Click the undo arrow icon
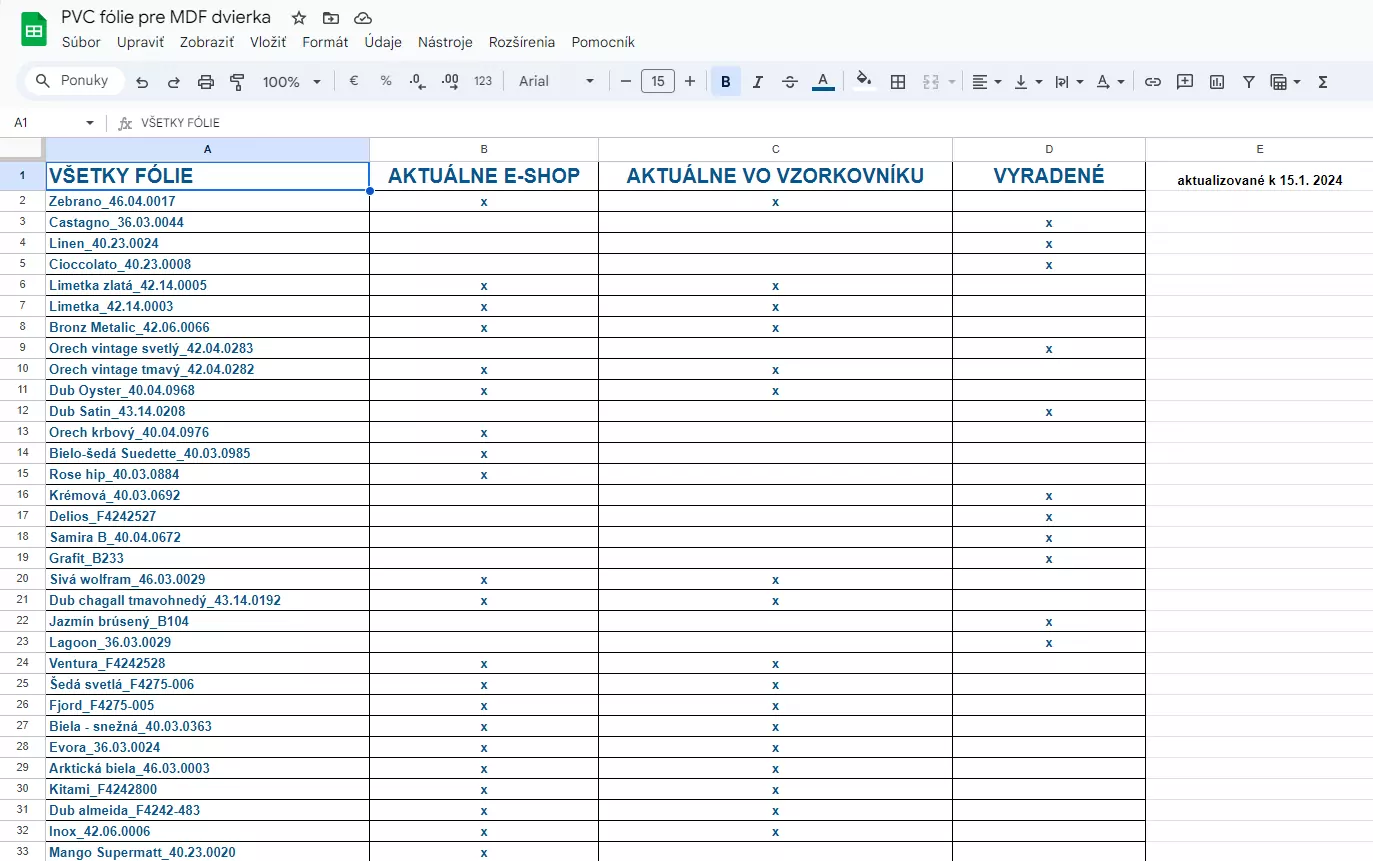This screenshot has height=861, width=1373. coord(142,82)
